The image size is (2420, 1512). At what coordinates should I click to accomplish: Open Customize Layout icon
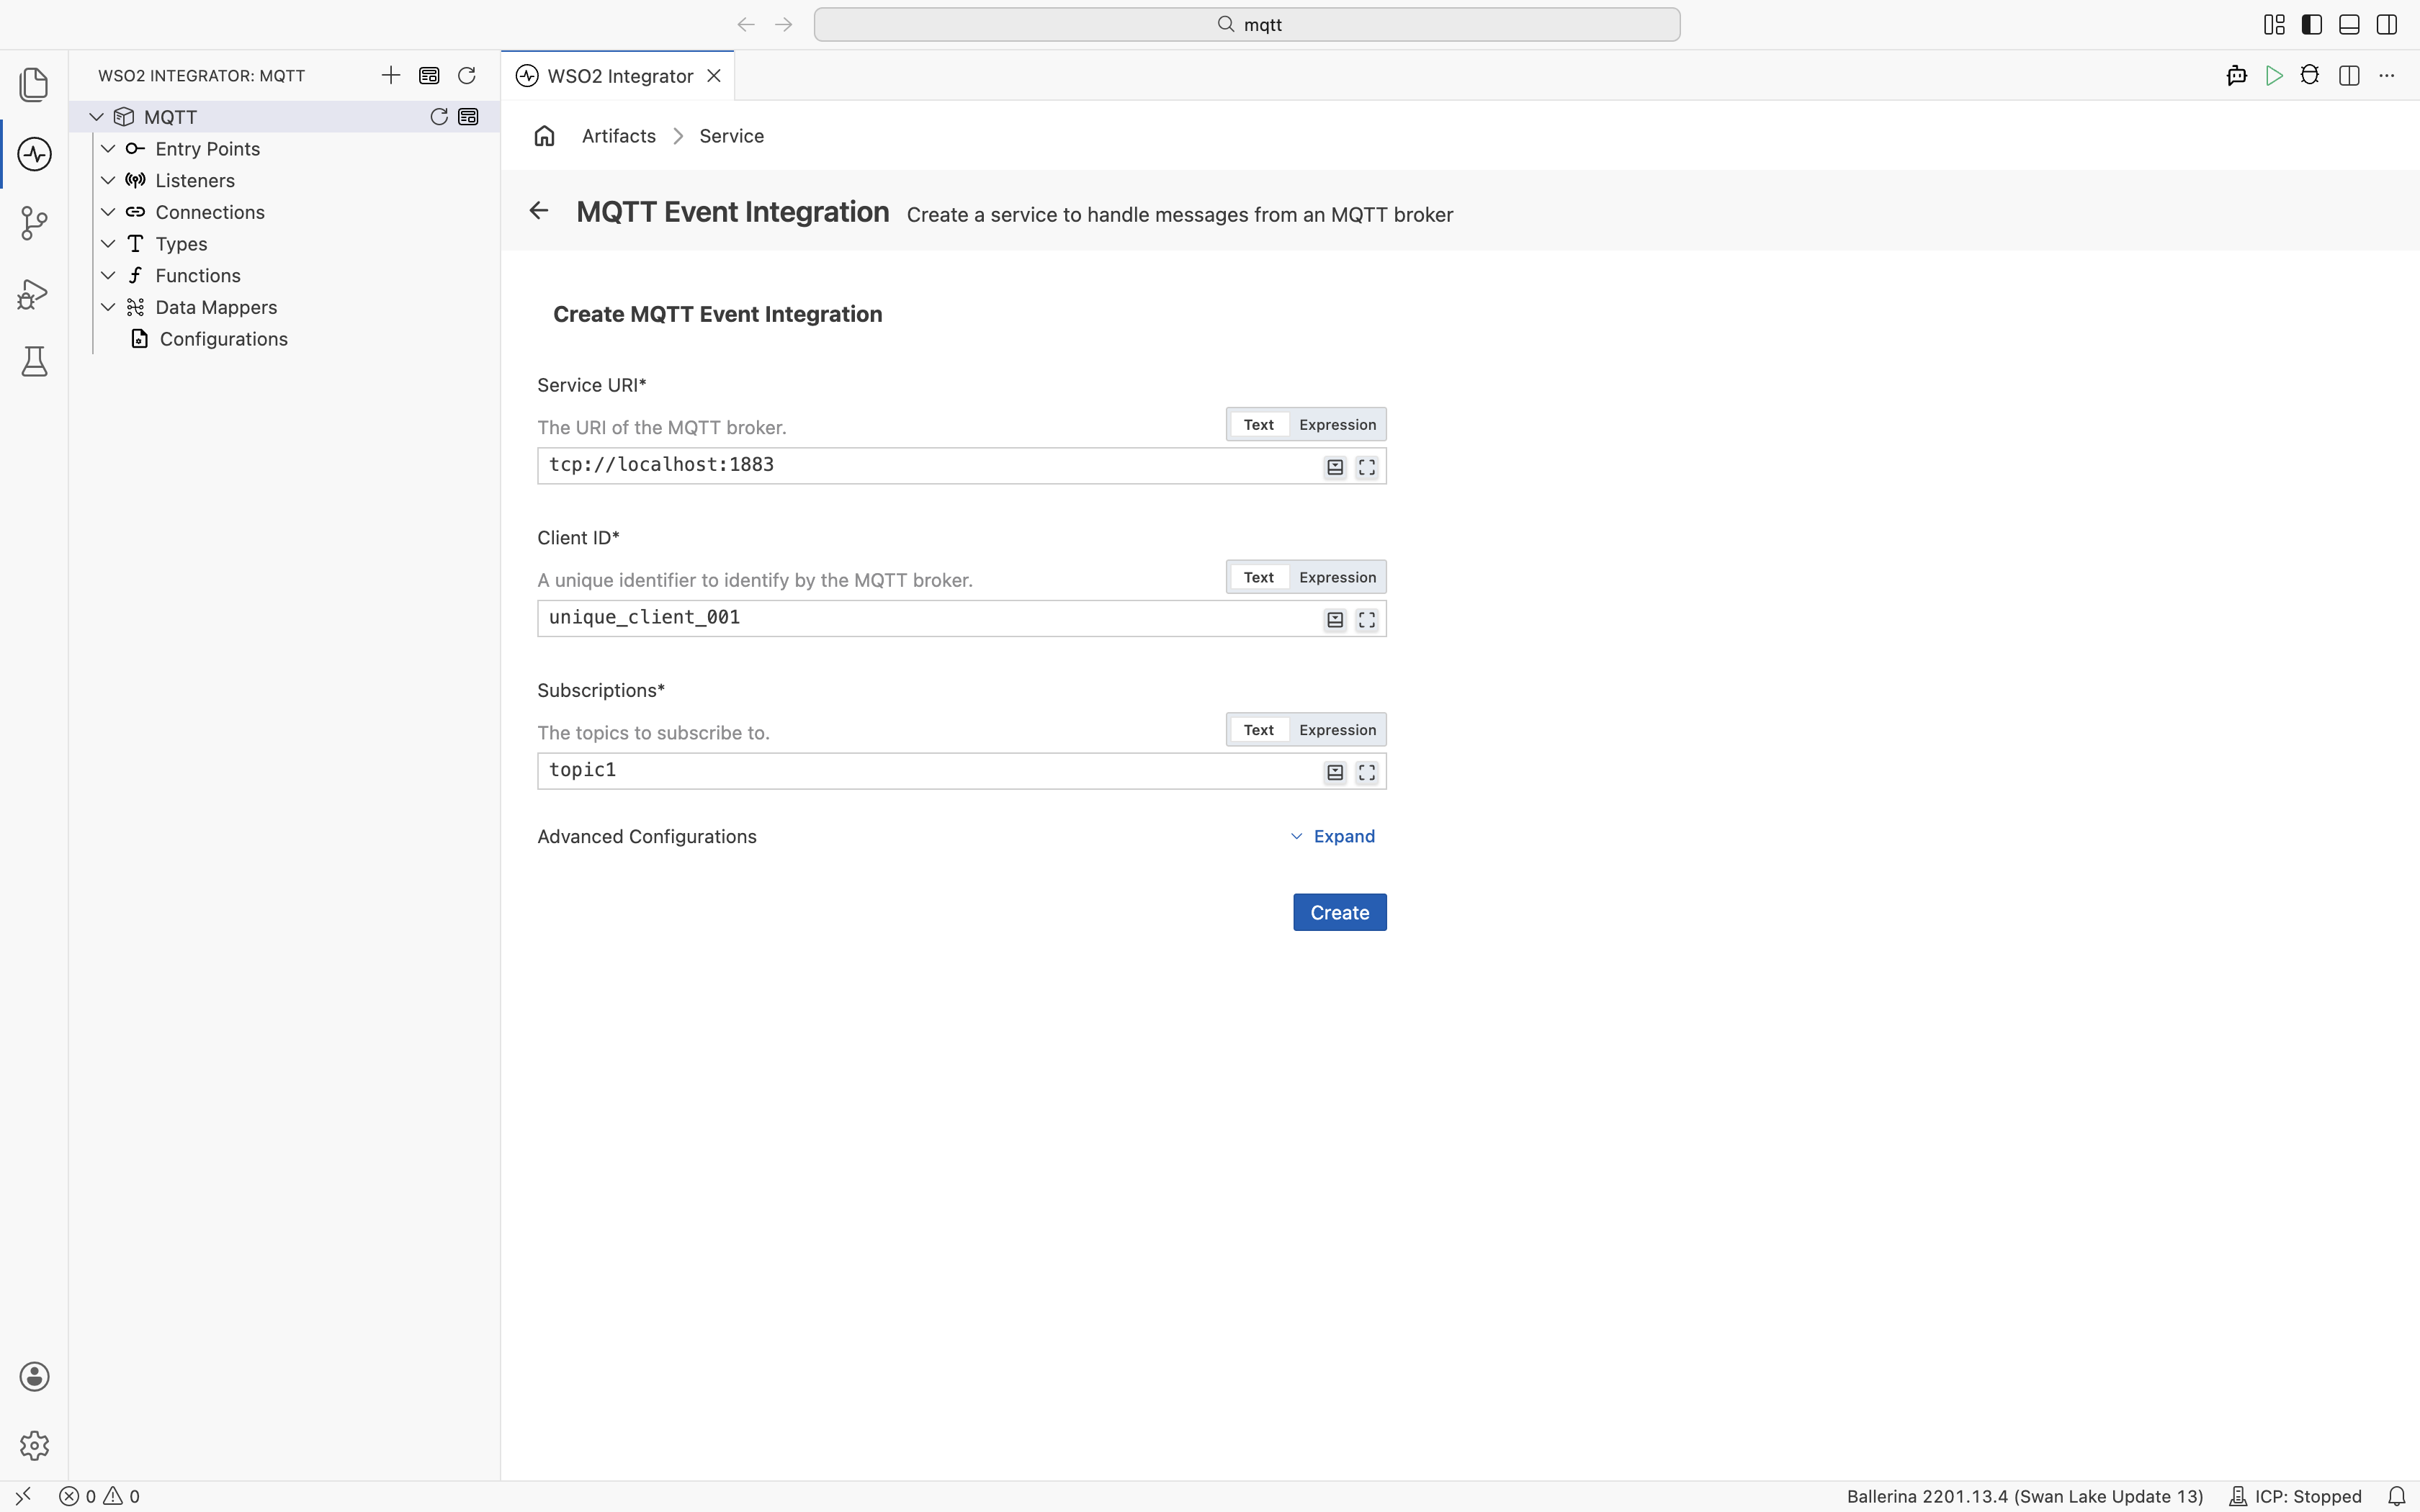coord(2274,25)
